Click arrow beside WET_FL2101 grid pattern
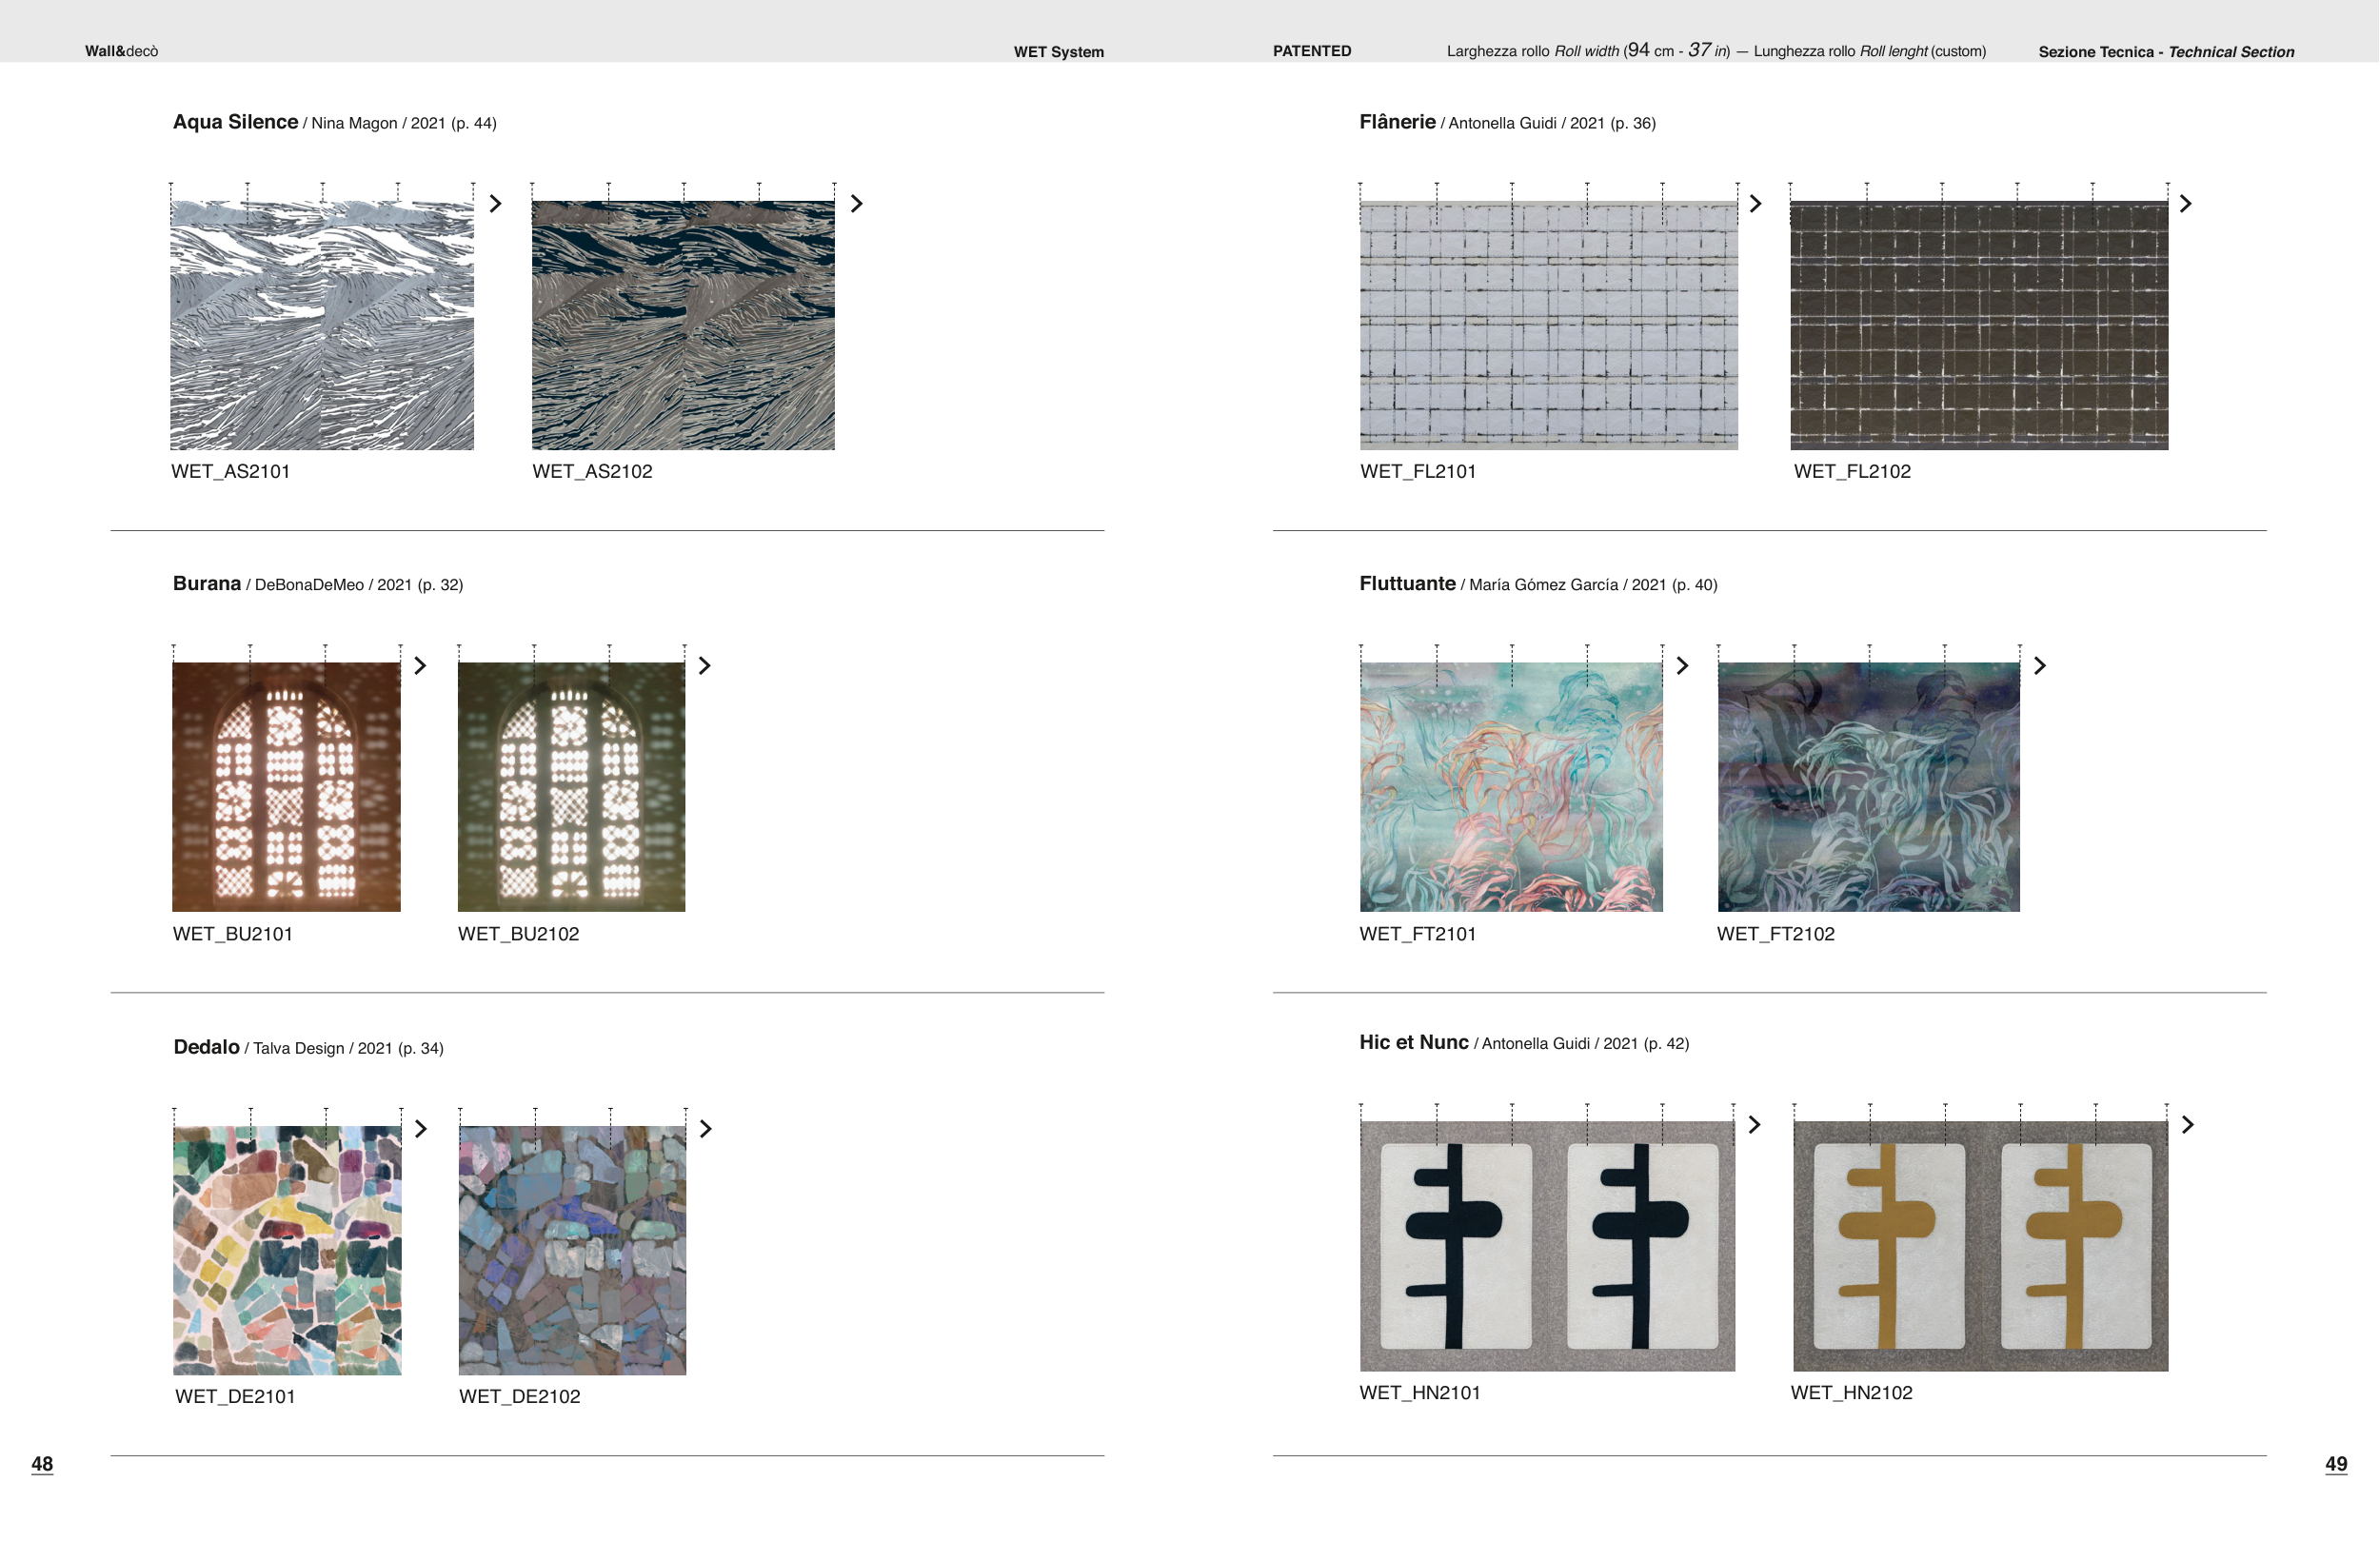The height and width of the screenshot is (1541, 2380). tap(1755, 204)
